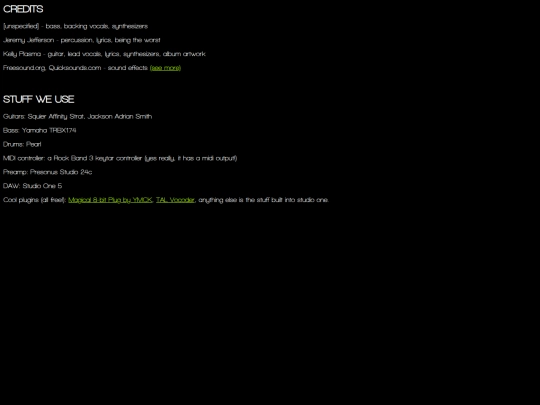Open the Magical 8-bit Plug by YMCK link
This screenshot has height=405, width=540.
click(110, 200)
